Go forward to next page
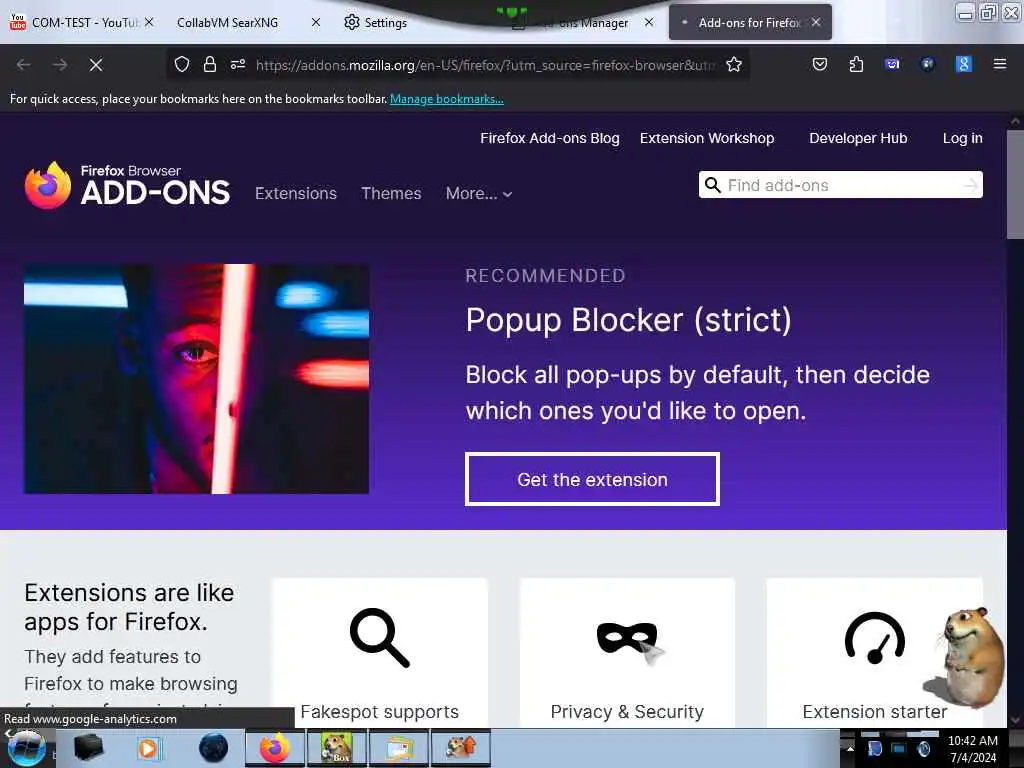This screenshot has height=768, width=1024. point(60,65)
